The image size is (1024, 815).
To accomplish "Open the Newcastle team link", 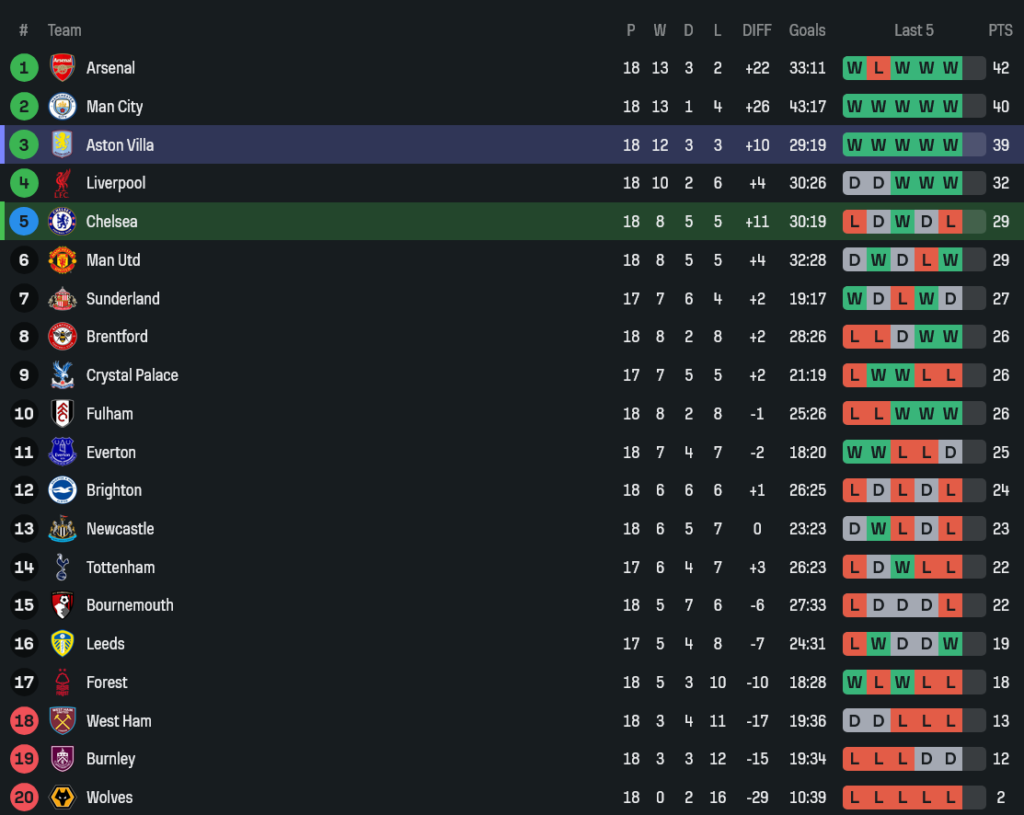I will point(120,528).
